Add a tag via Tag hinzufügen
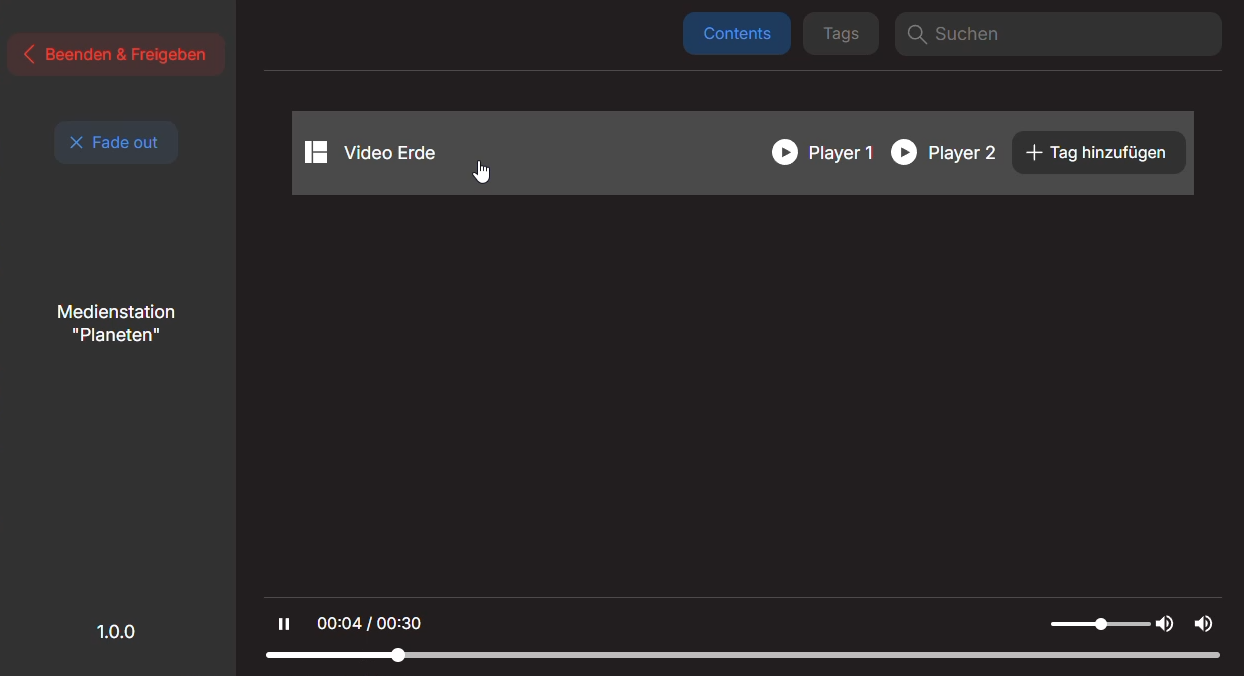1244x676 pixels. (1098, 152)
